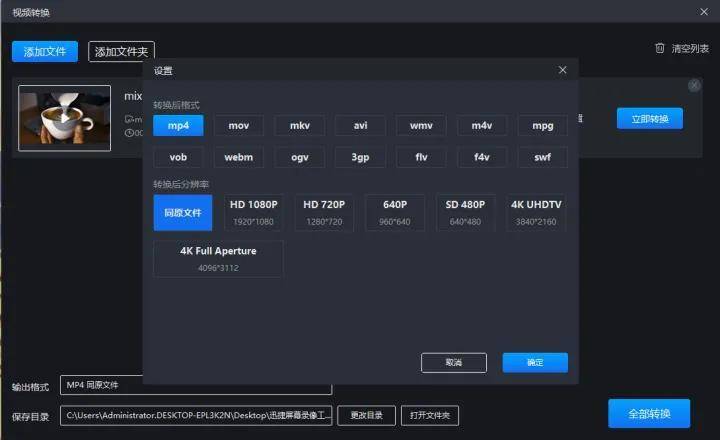
Task: Pick HD 1080P resolution
Action: 254,212
